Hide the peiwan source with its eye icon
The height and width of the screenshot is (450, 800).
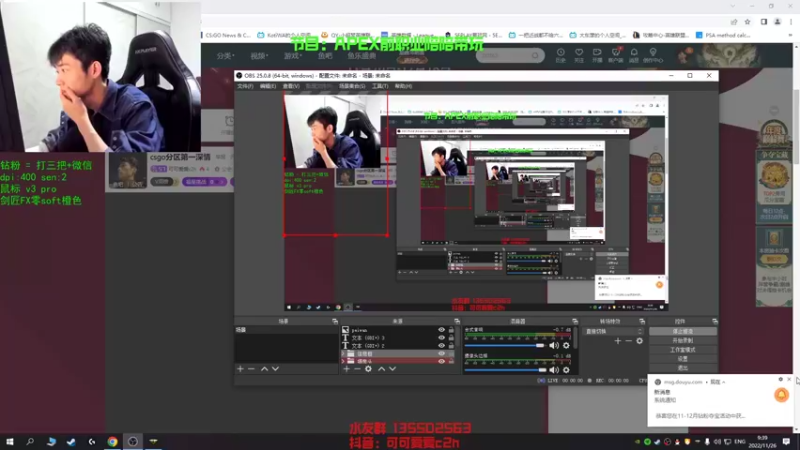point(441,330)
